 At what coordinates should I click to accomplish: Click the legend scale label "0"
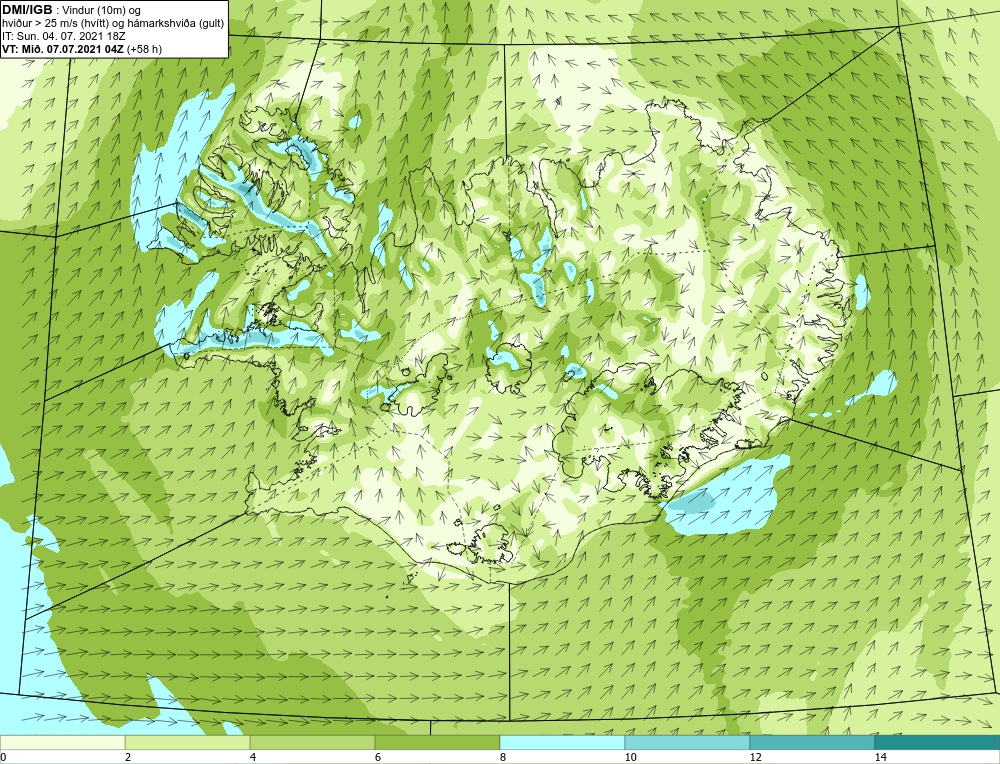[3, 757]
